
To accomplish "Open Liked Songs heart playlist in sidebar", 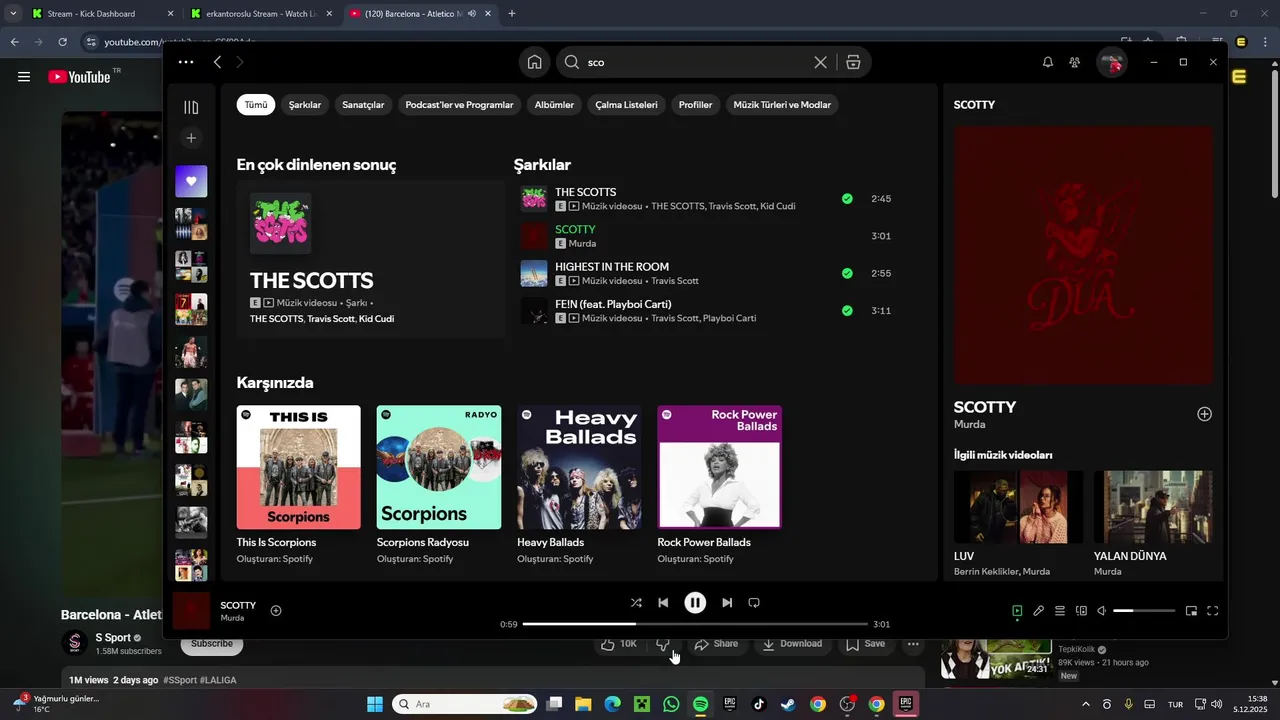I will click(191, 181).
